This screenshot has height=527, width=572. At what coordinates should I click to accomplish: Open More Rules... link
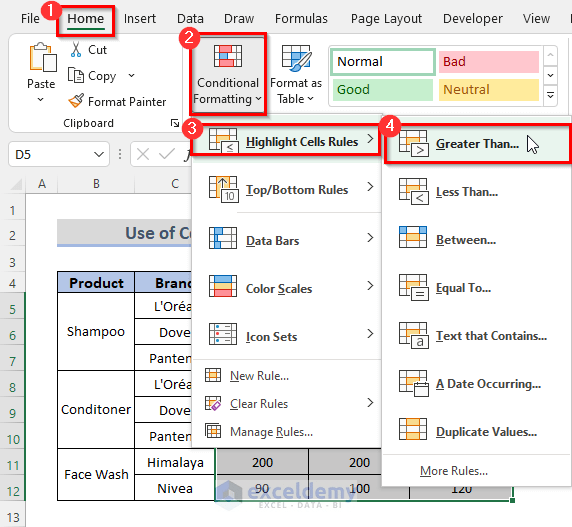tap(454, 471)
